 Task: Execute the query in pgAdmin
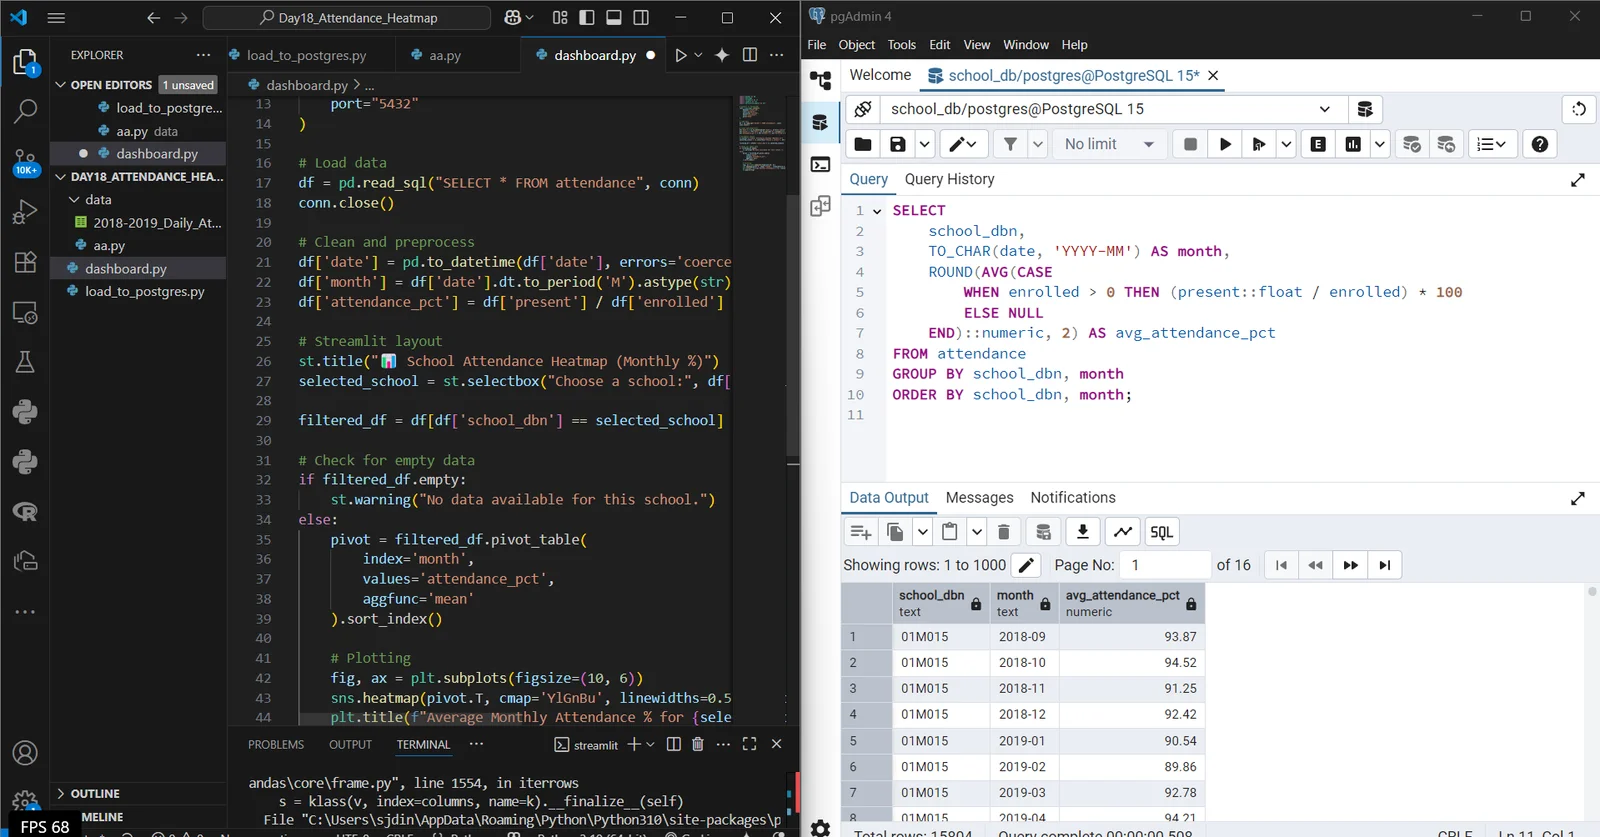[1225, 144]
